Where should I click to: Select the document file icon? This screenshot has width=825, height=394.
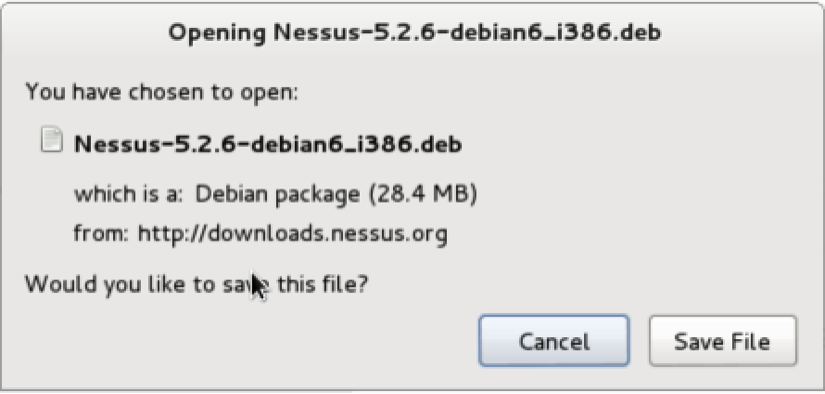(52, 140)
